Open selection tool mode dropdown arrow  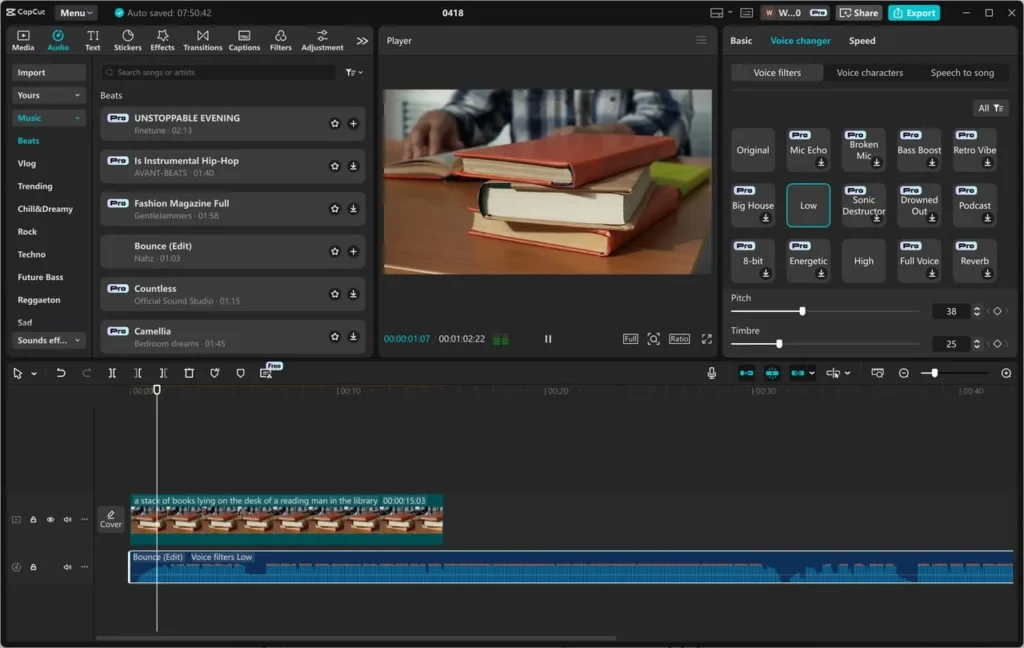[x=34, y=374]
